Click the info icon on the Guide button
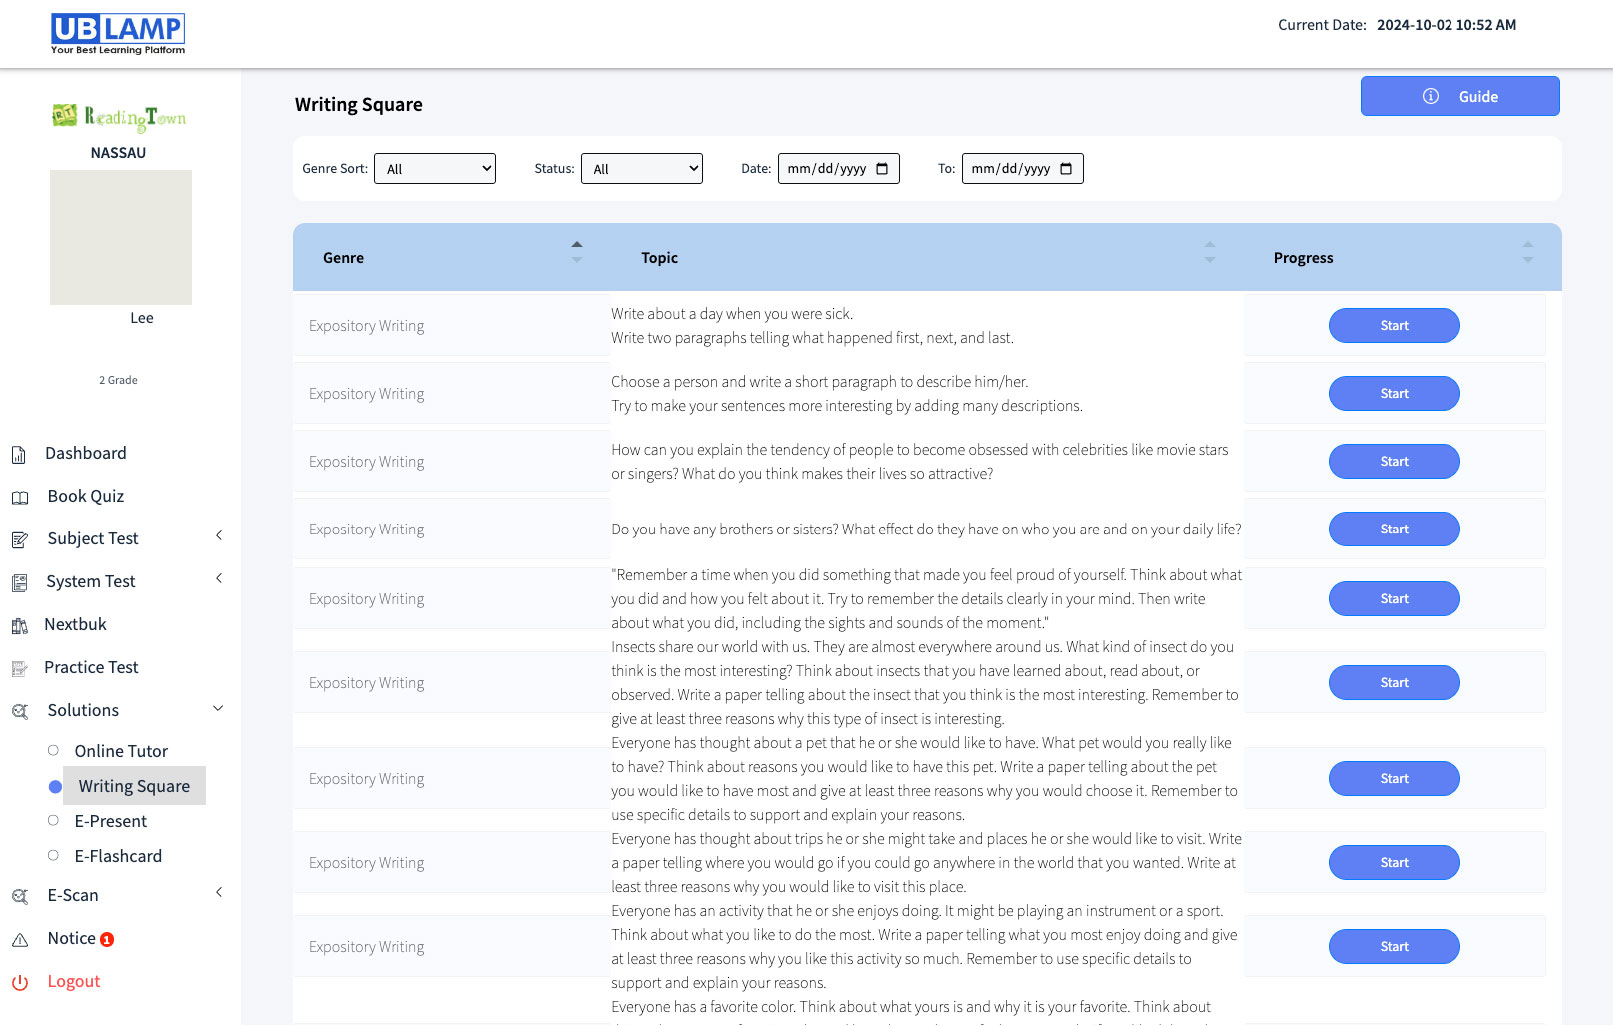1613x1026 pixels. pyautogui.click(x=1431, y=96)
